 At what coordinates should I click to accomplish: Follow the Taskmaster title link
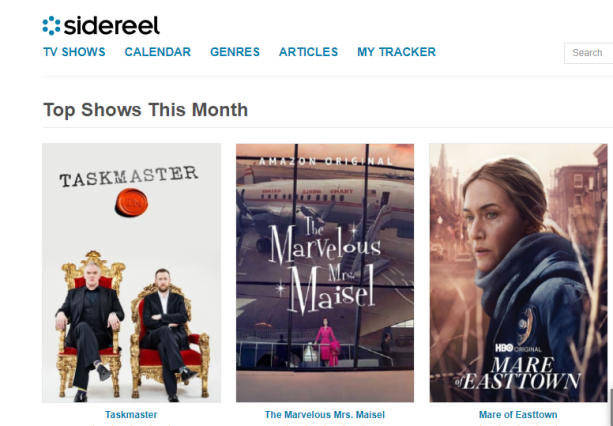click(x=131, y=415)
